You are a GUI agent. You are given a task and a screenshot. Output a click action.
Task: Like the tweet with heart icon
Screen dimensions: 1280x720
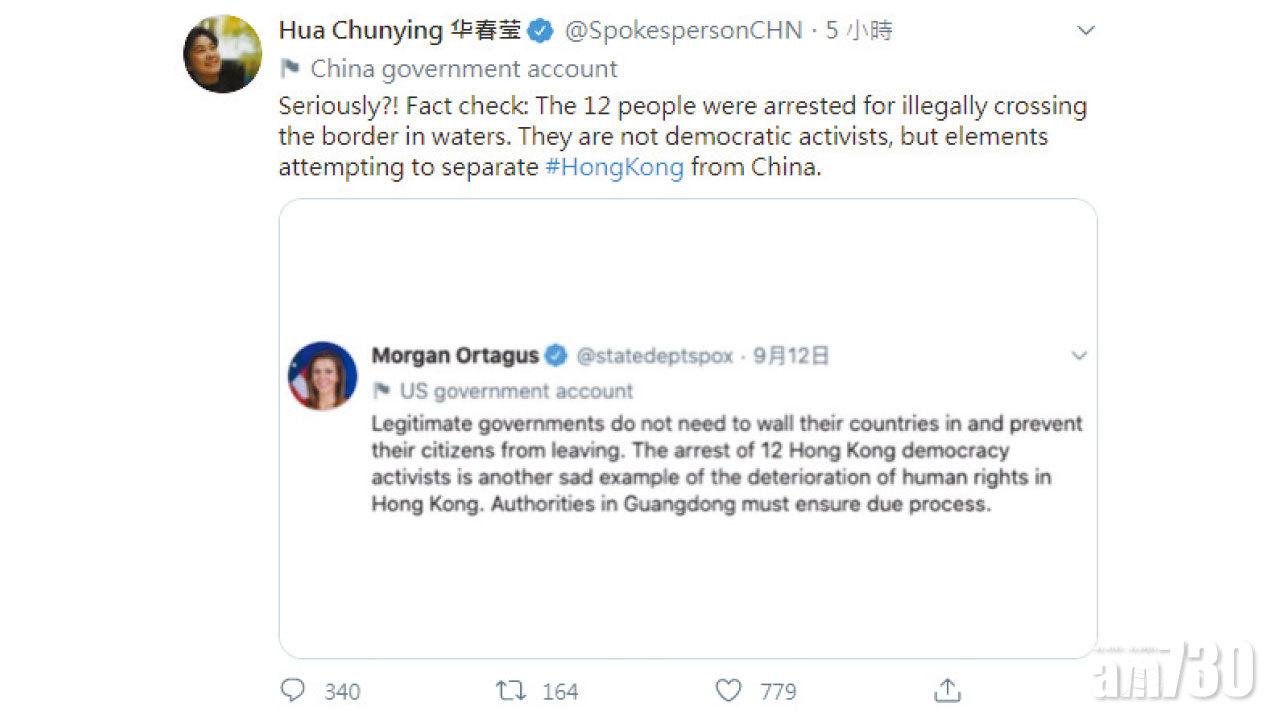(x=729, y=691)
